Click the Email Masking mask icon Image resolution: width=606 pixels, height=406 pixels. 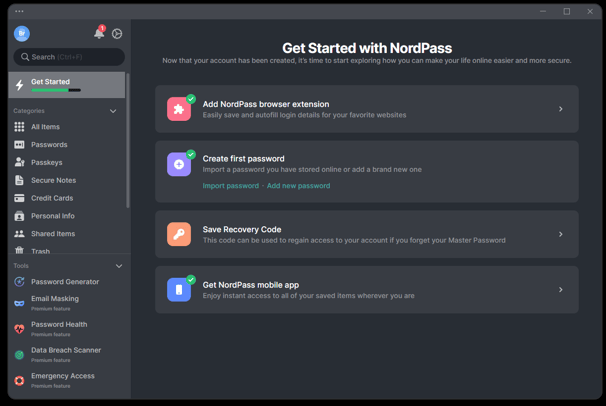(x=19, y=303)
